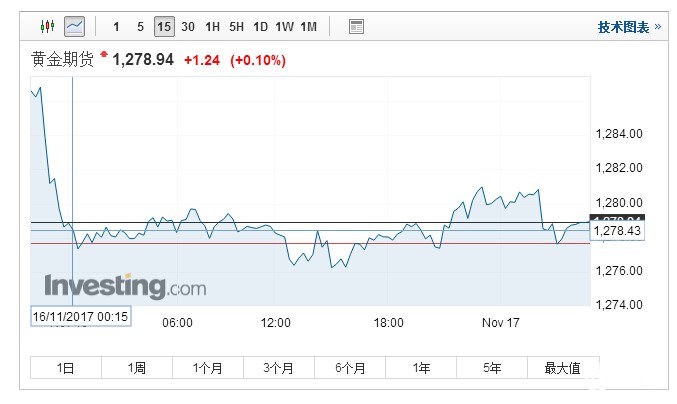677x404 pixels.
Task: Show the 最大值 time range
Action: [562, 368]
